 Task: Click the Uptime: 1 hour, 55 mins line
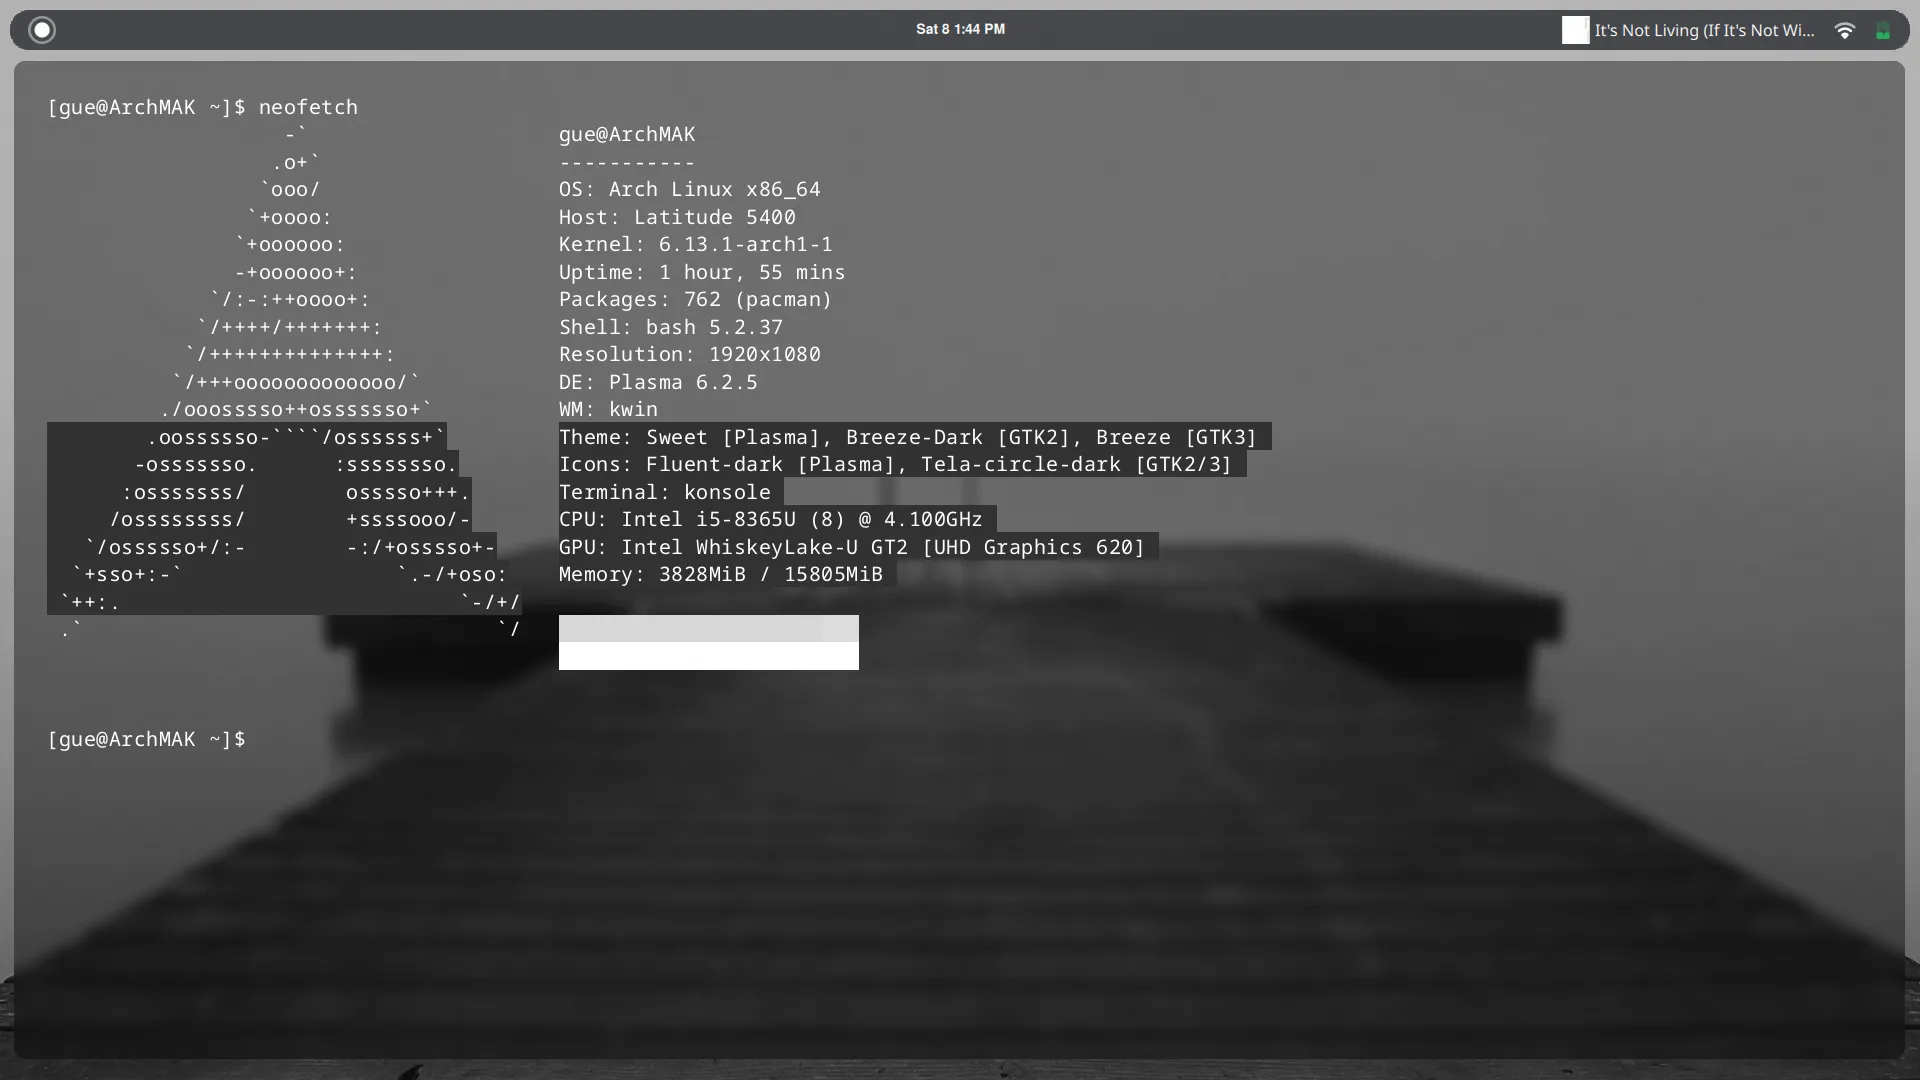coord(700,272)
